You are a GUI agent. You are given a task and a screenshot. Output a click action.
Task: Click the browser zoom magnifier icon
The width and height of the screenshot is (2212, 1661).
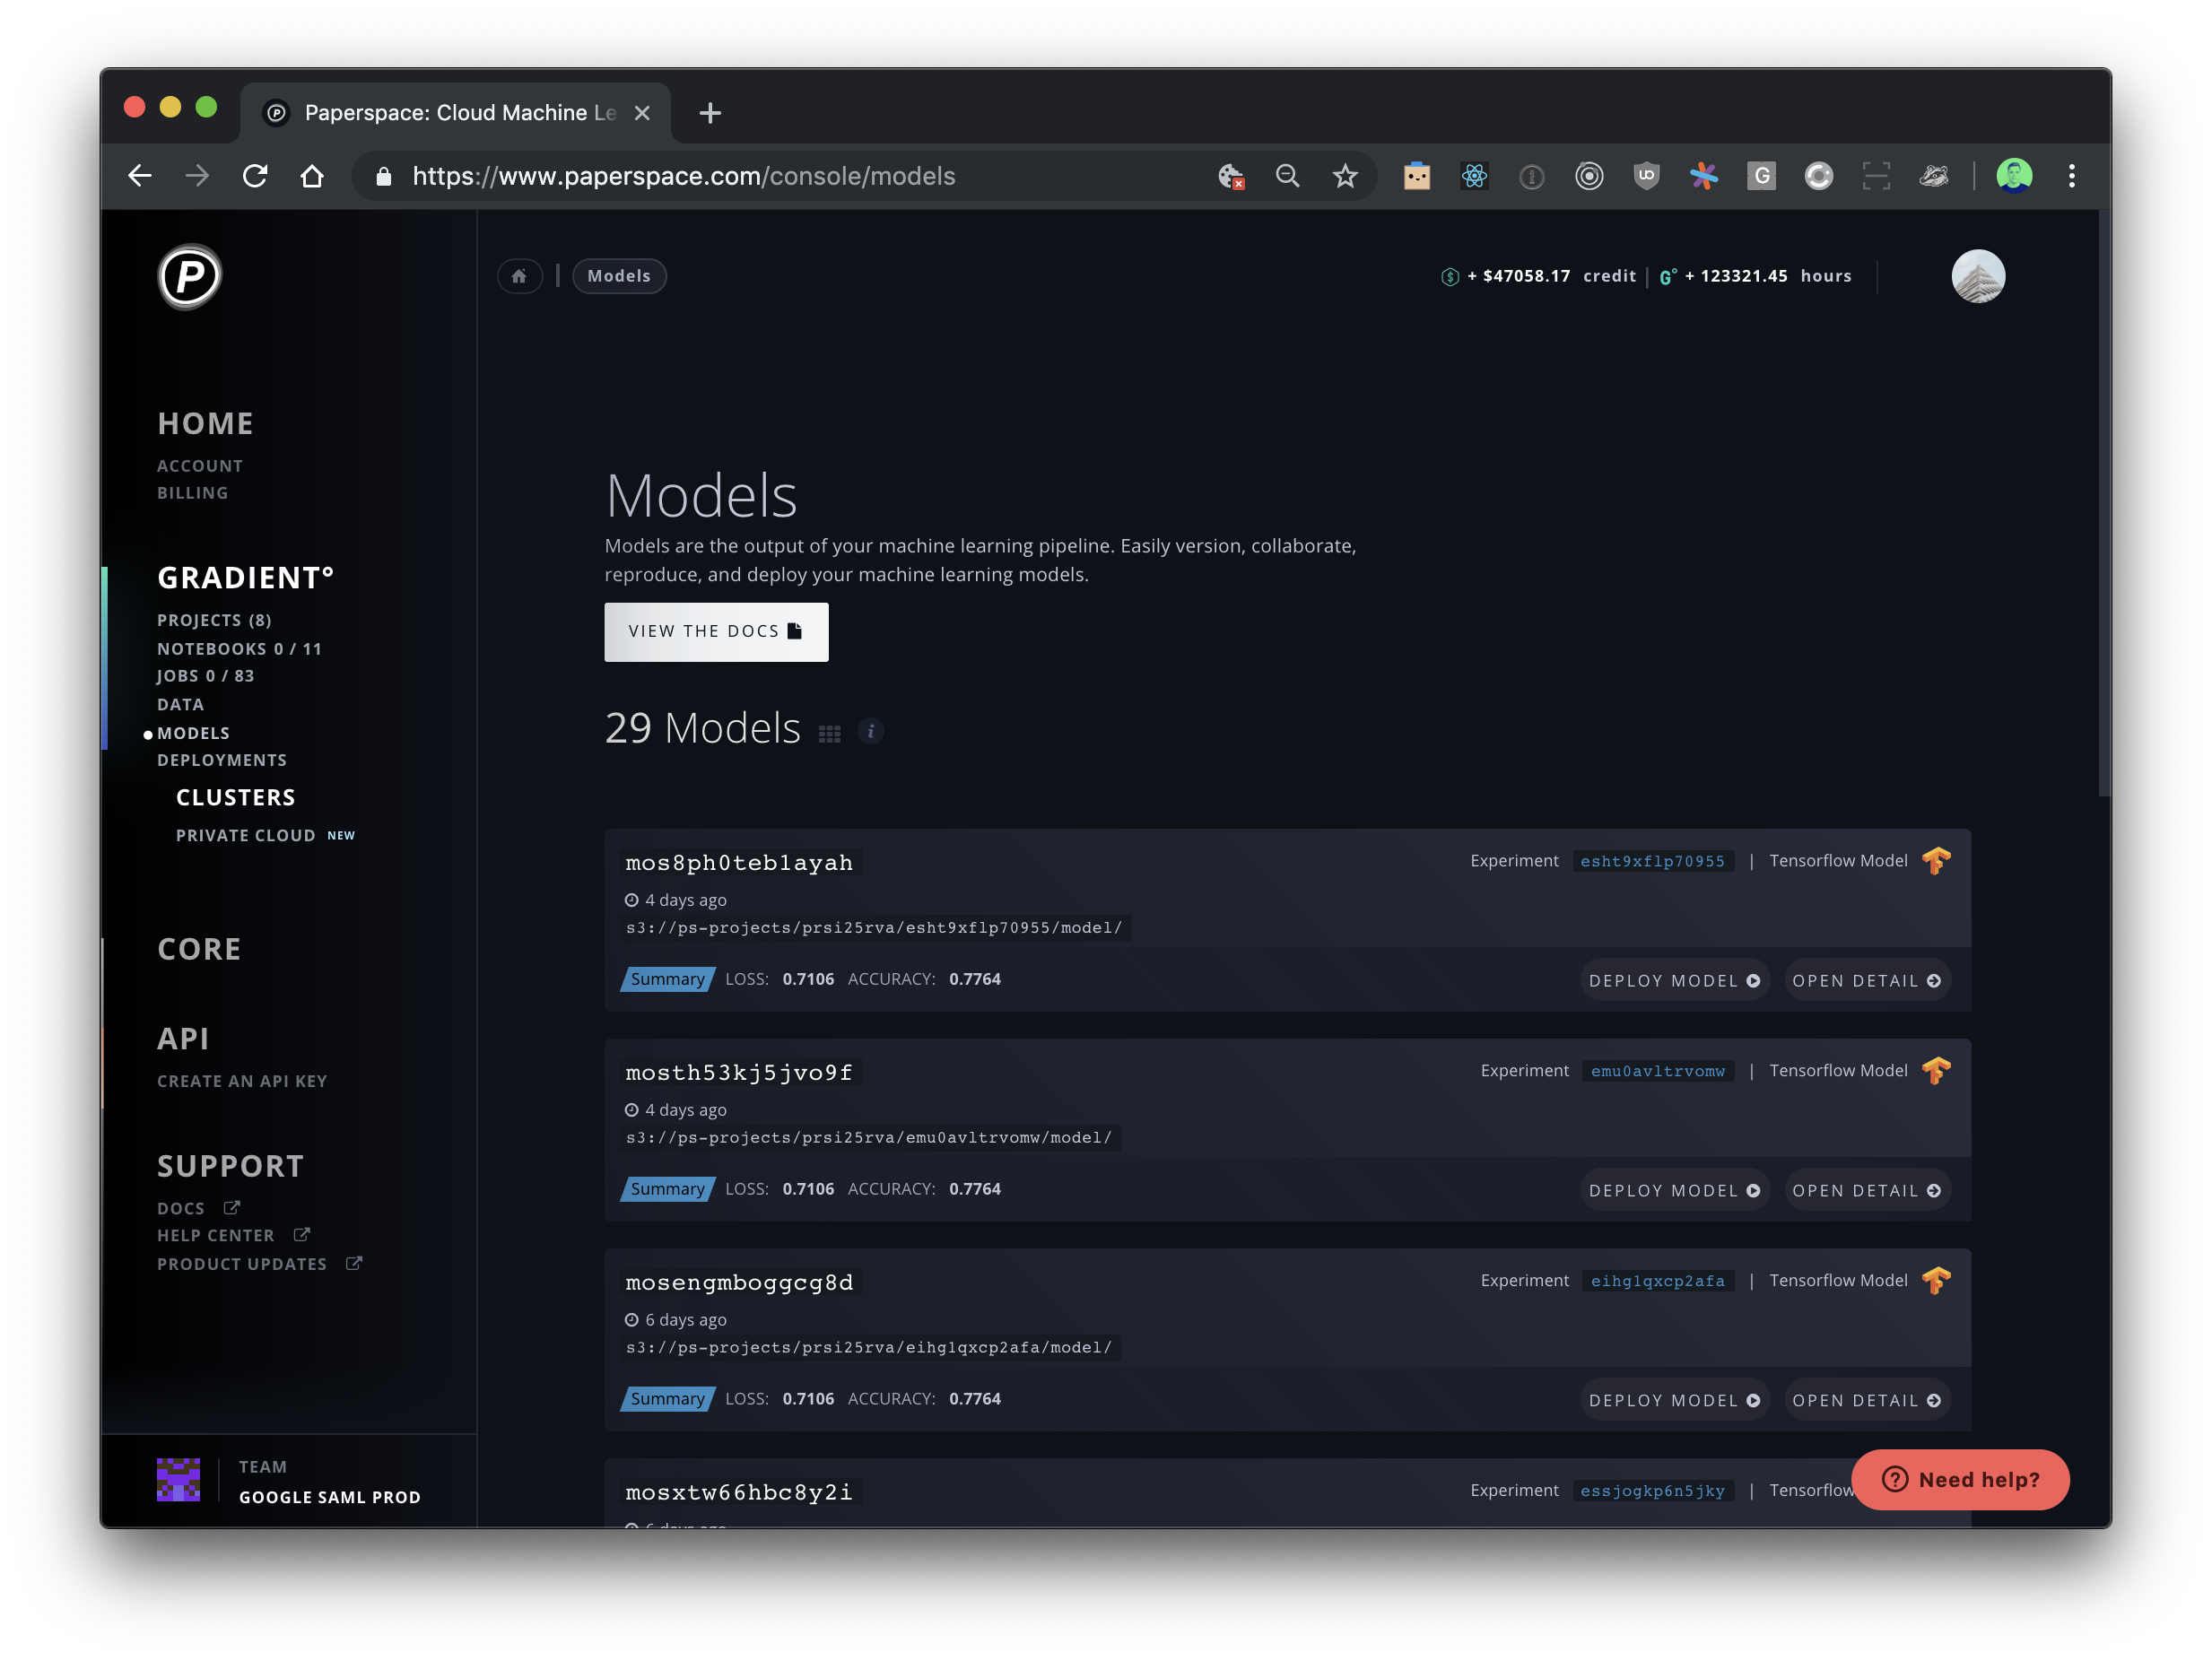[x=1287, y=176]
